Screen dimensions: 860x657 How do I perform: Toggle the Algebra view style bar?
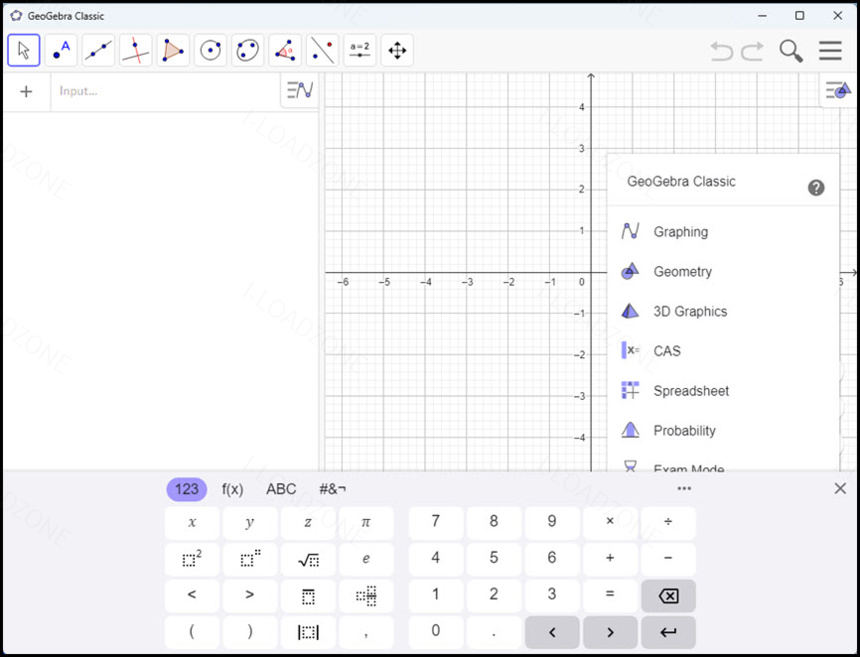[300, 89]
